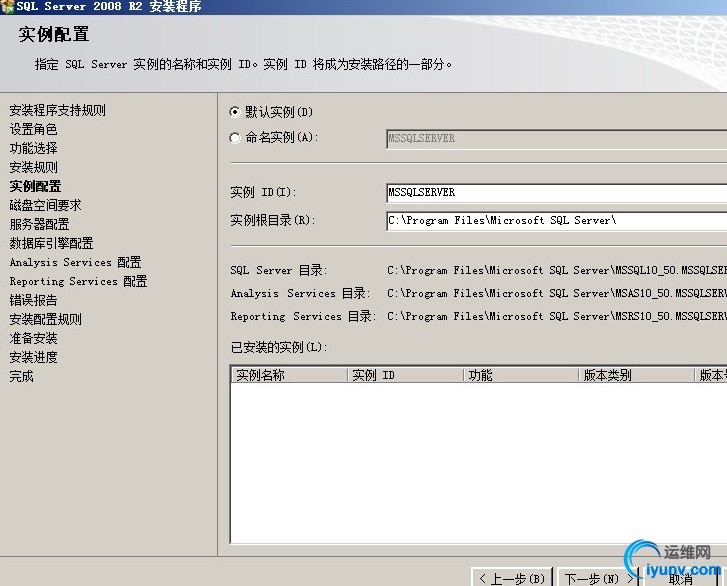Select 安装配置规则 step in sidebar
Viewport: 727px width, 586px height.
pos(45,319)
